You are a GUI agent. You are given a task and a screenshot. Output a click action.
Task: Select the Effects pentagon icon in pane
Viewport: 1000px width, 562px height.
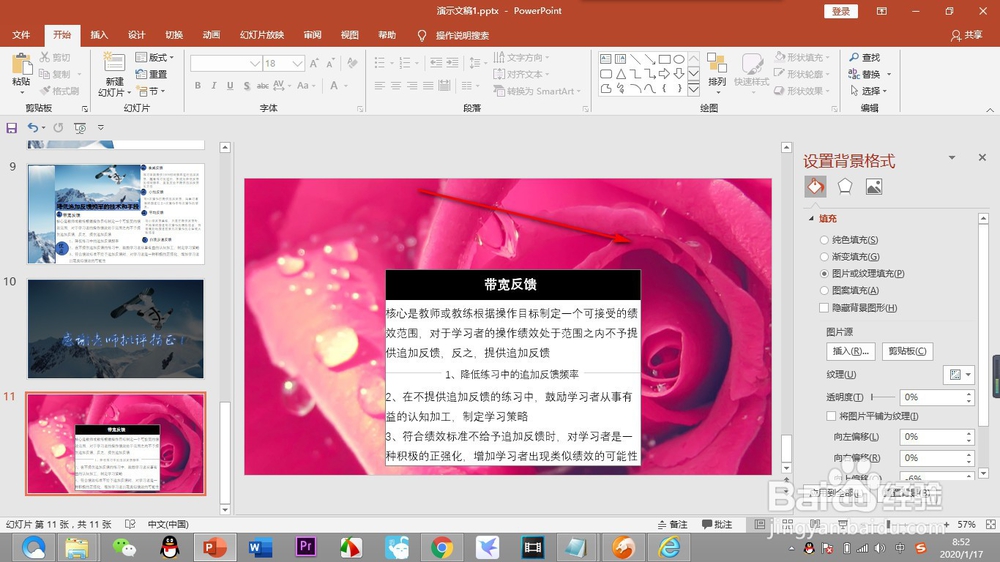844,186
